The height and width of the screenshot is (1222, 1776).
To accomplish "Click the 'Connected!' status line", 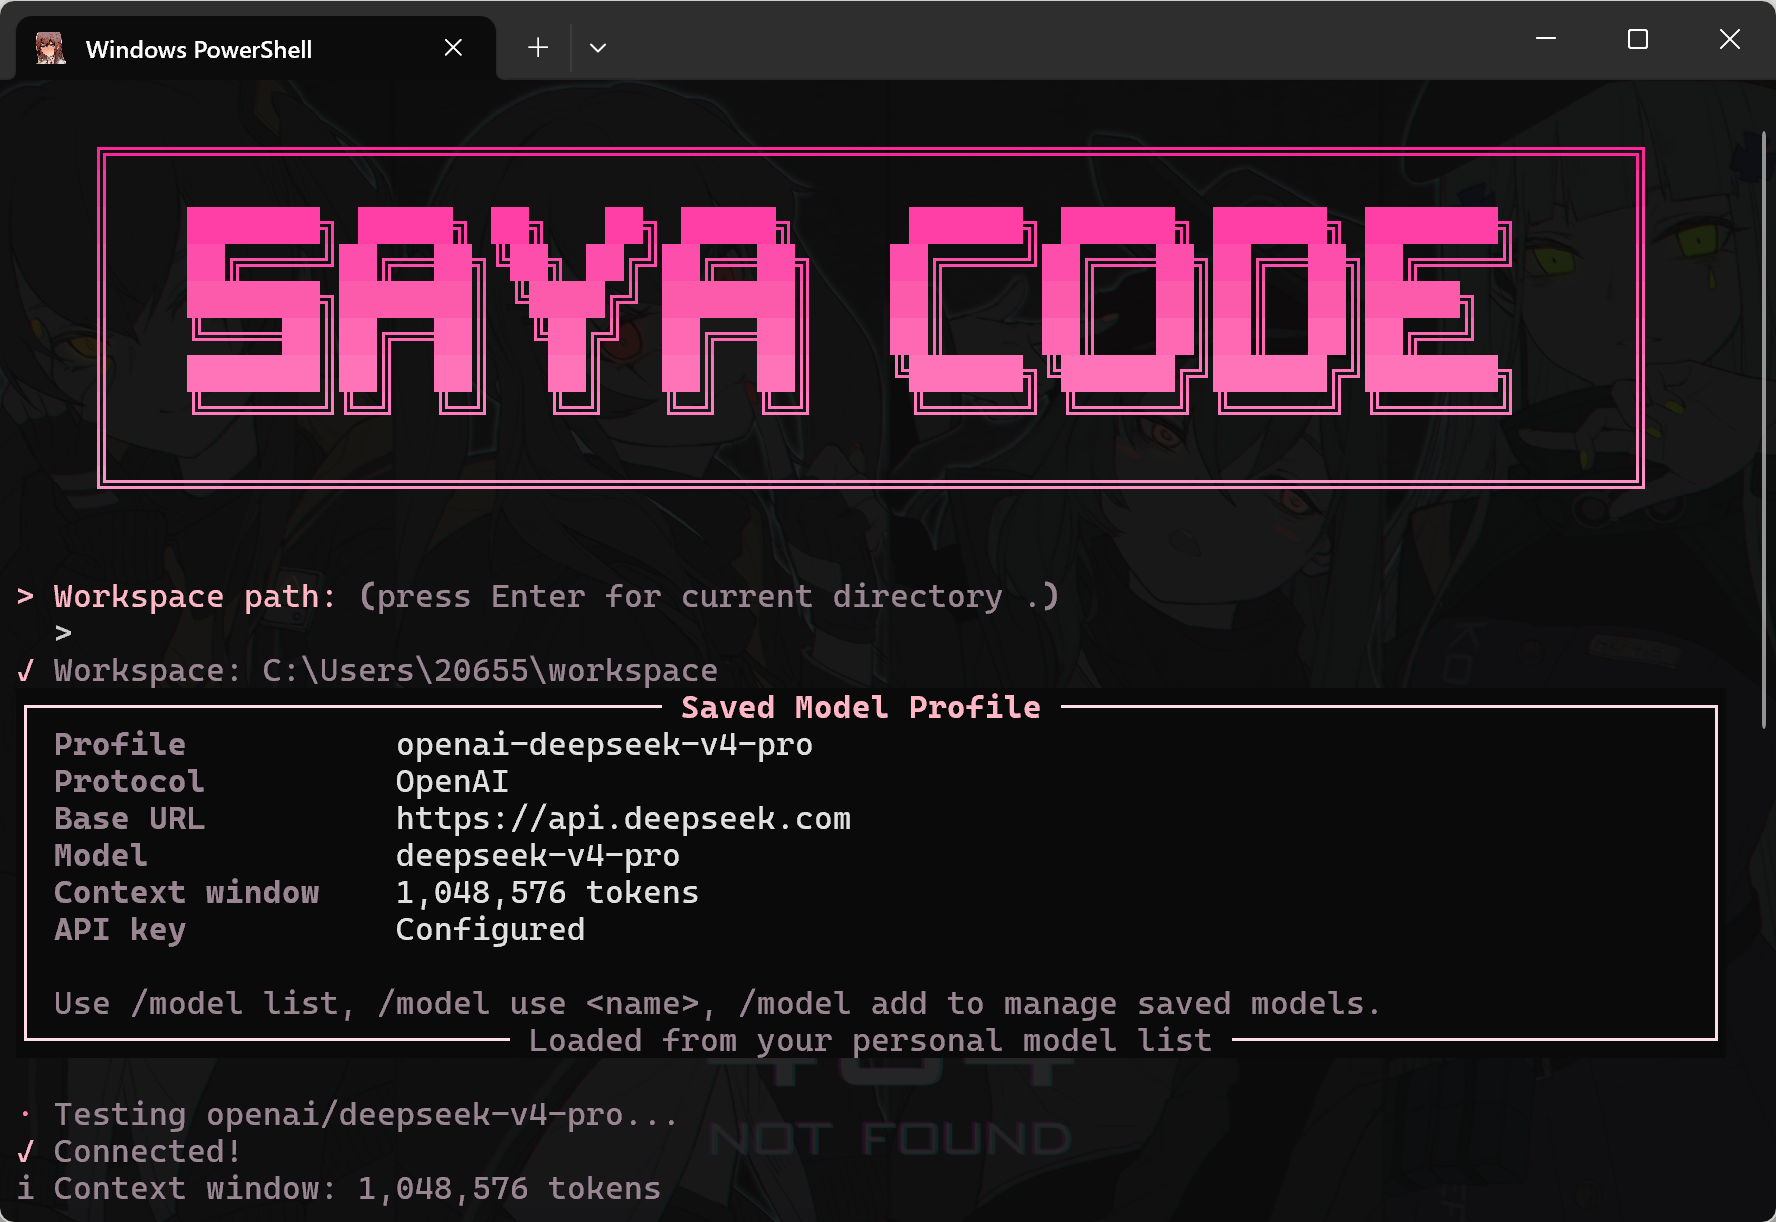I will pyautogui.click(x=147, y=1152).
